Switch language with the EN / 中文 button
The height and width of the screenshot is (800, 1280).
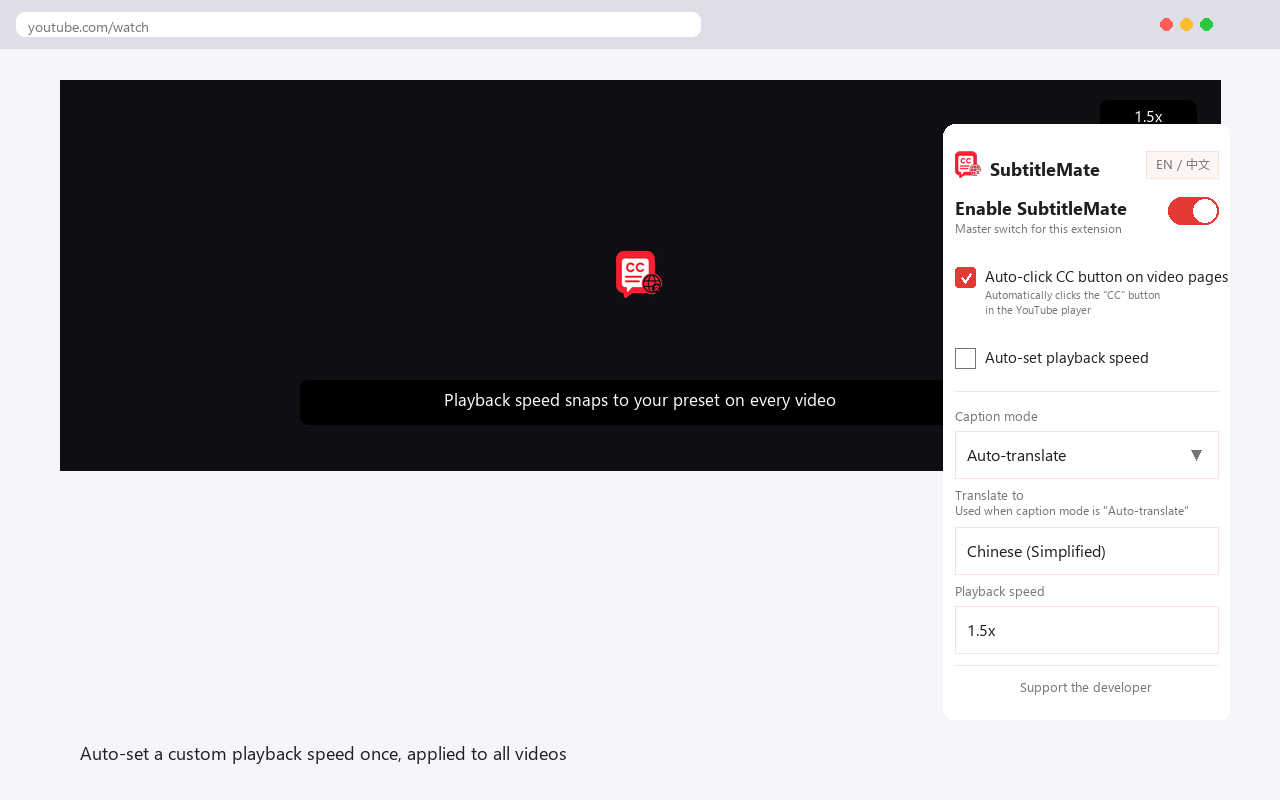[1182, 165]
